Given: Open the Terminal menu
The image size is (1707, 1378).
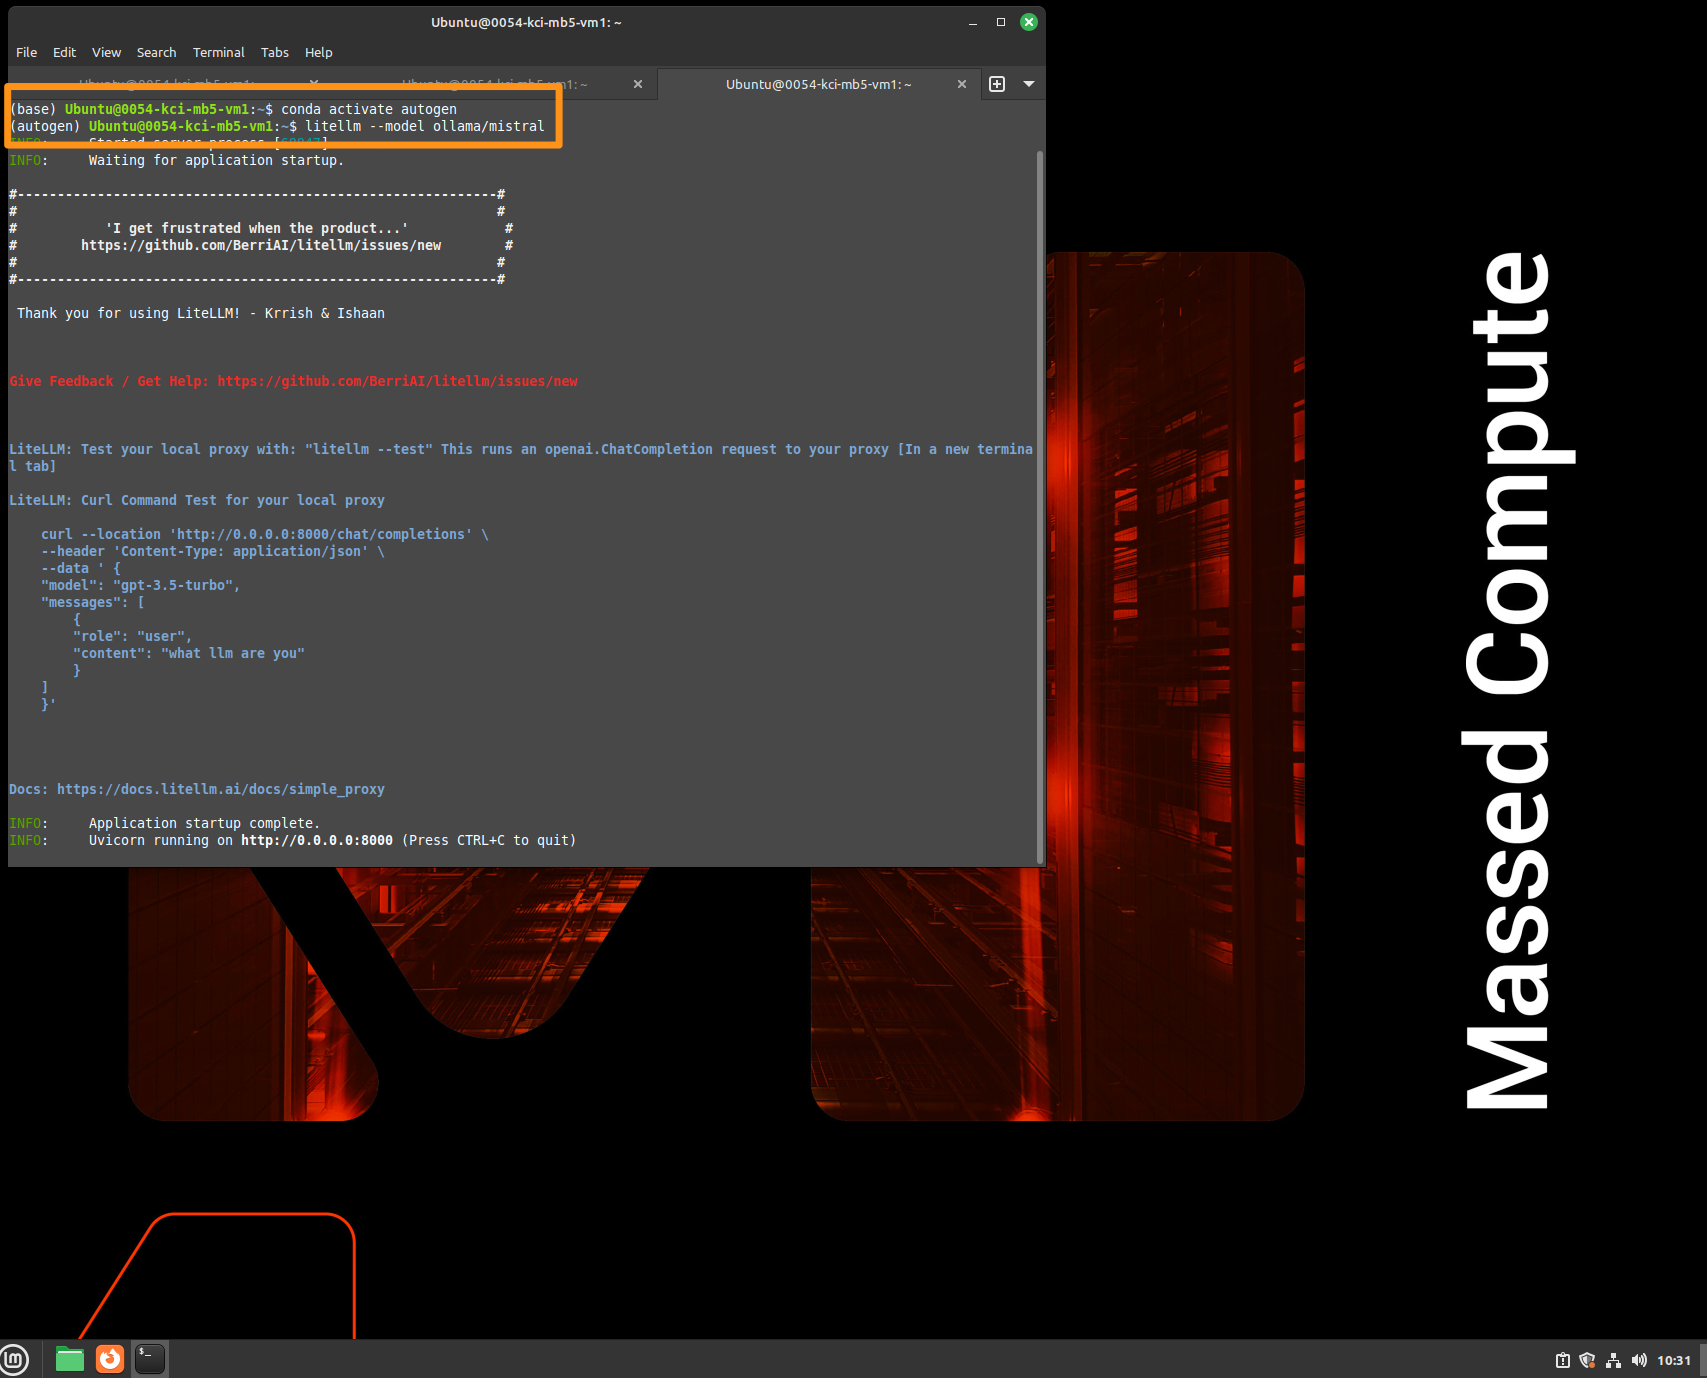Looking at the screenshot, I should point(218,52).
